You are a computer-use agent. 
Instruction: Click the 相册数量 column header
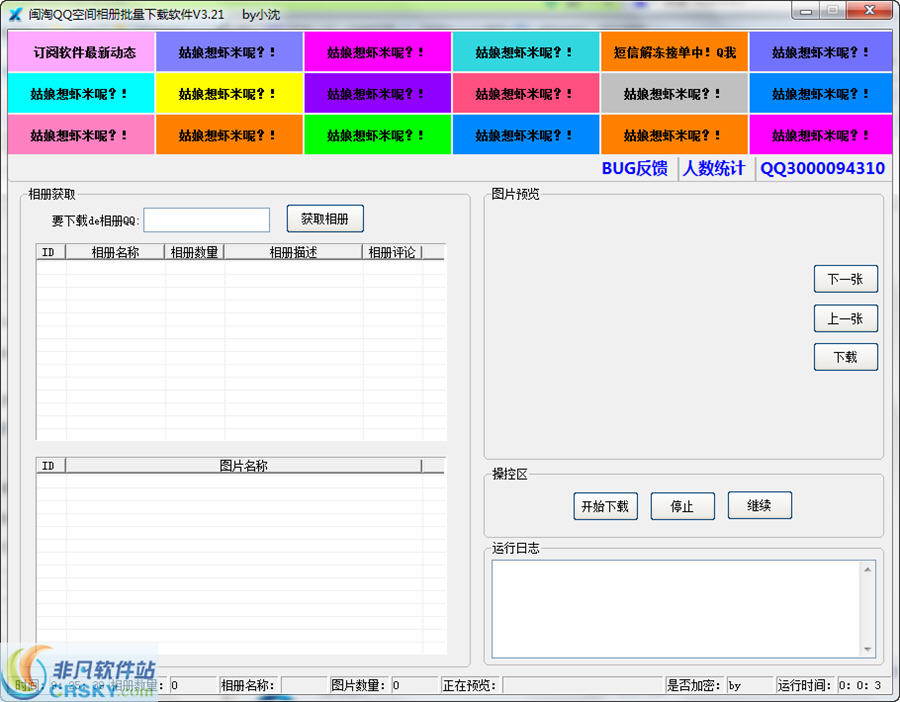tap(195, 252)
